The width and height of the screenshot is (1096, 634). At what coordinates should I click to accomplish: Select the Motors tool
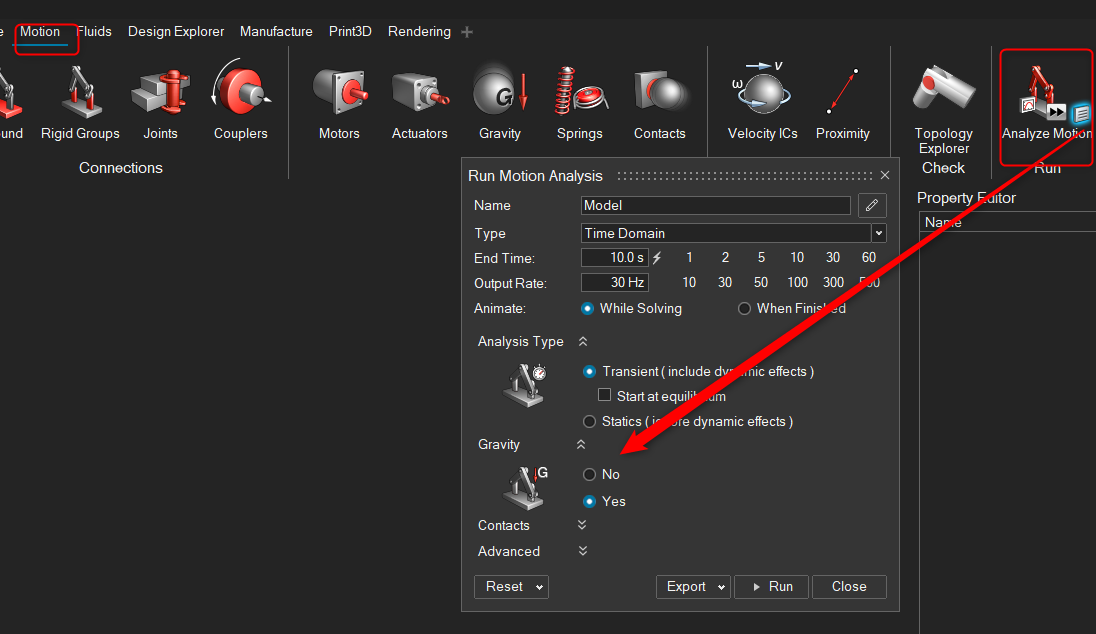(x=339, y=103)
